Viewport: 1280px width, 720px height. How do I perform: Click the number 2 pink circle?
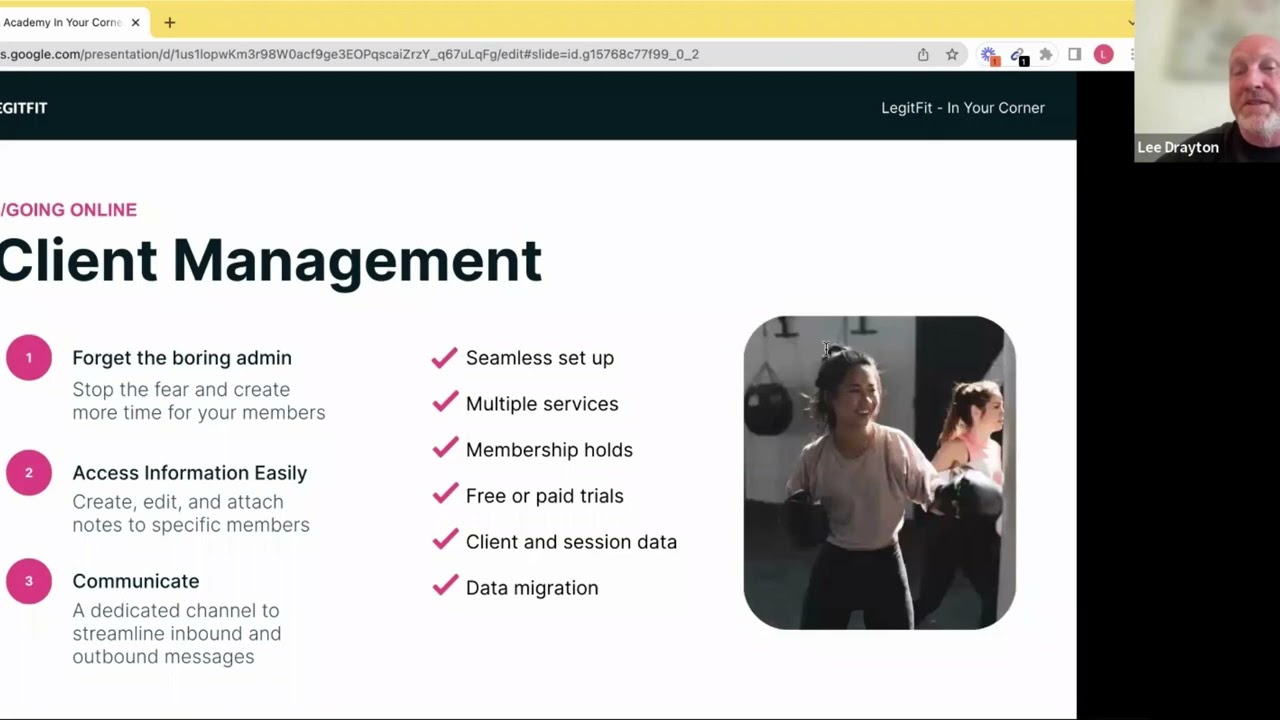[29, 473]
